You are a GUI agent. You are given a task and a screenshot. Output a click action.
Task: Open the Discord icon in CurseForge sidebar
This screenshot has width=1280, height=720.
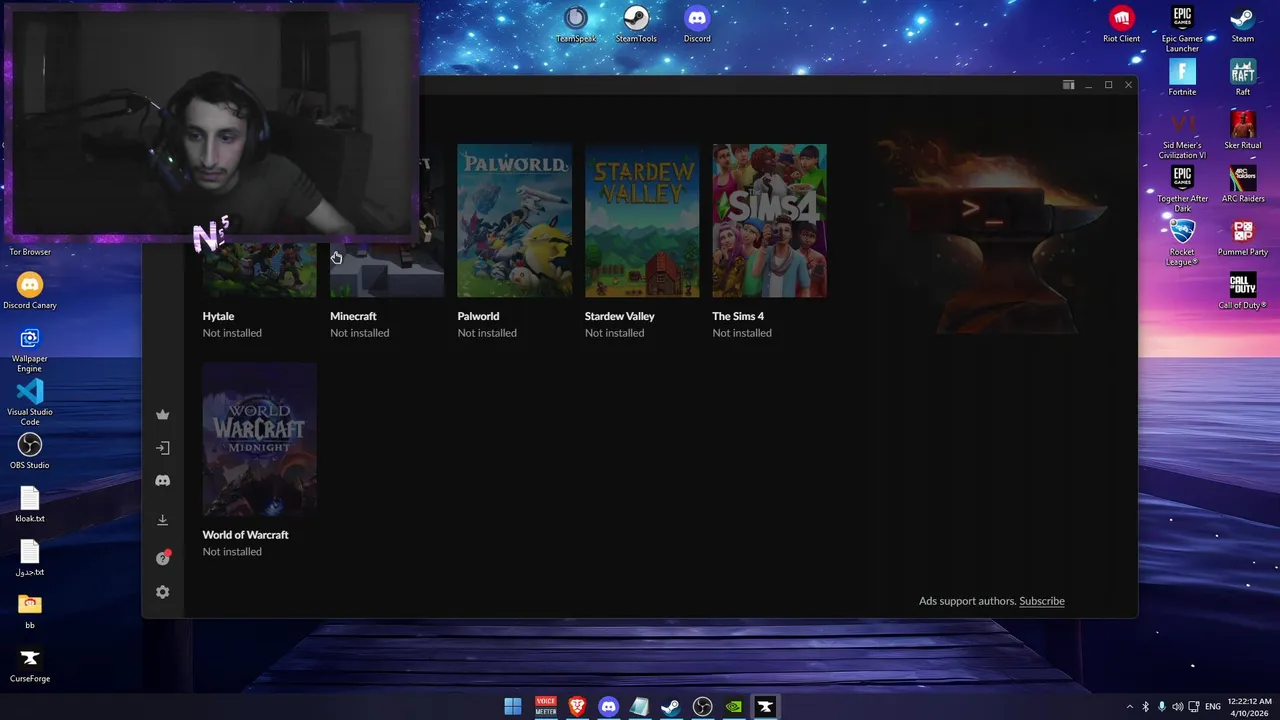(162, 481)
